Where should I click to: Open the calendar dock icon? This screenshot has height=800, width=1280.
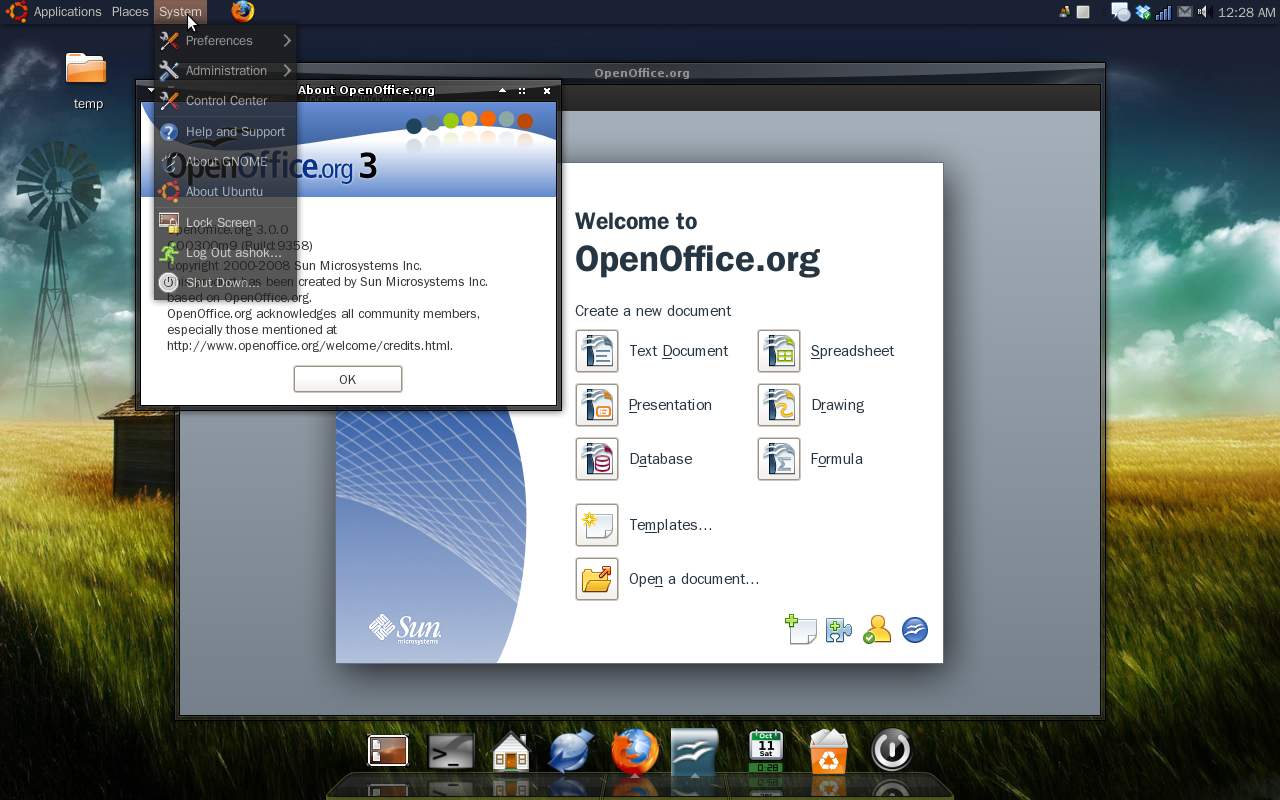point(766,751)
